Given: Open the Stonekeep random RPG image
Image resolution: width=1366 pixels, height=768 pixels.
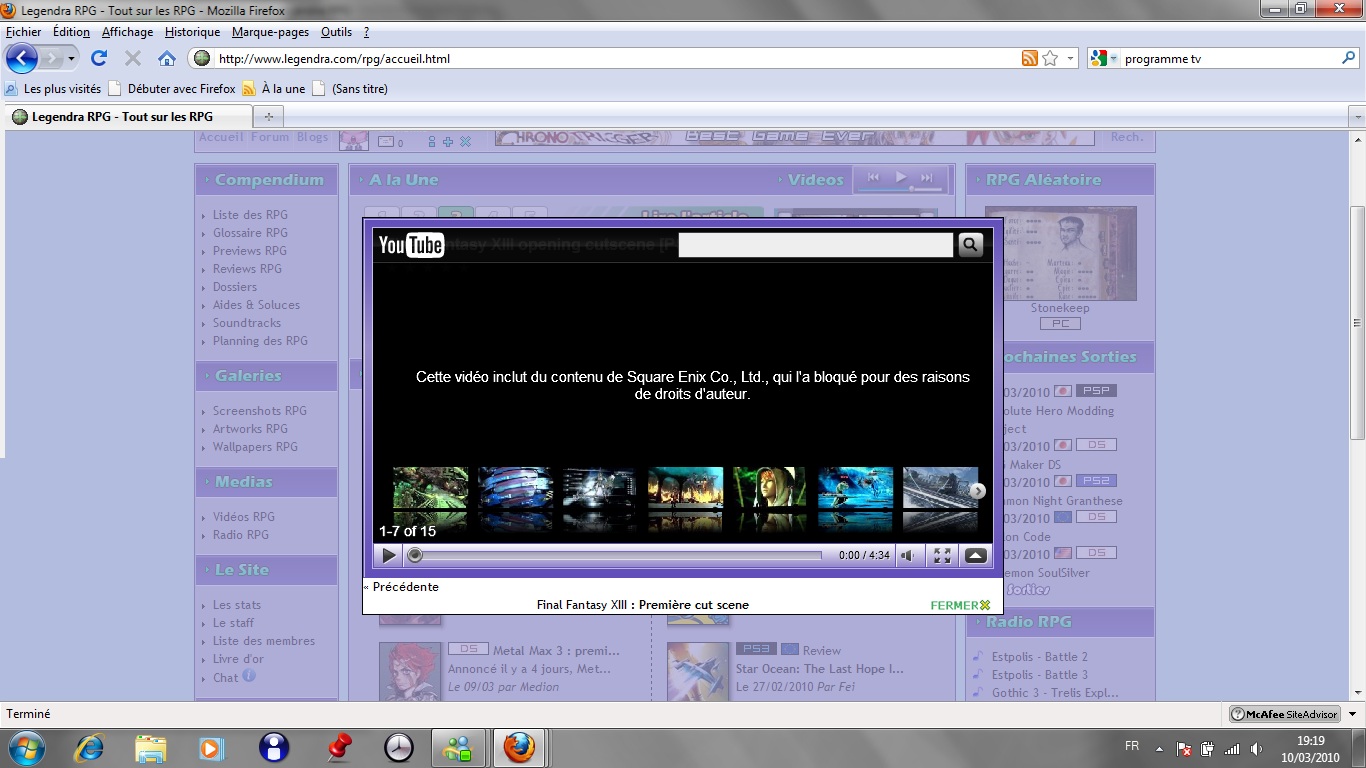Looking at the screenshot, I should (x=1060, y=254).
